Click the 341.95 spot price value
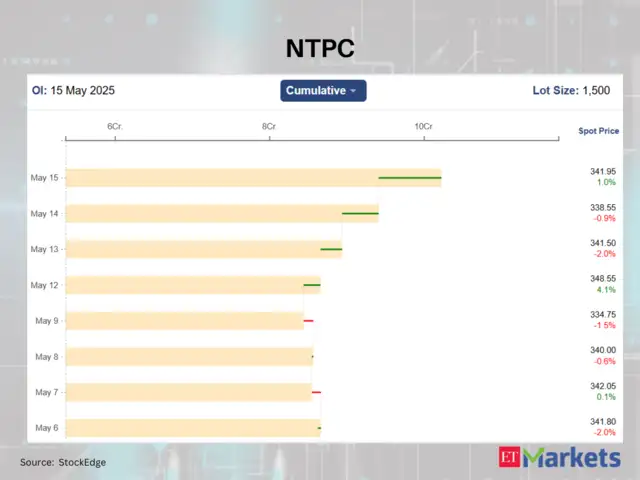The image size is (640, 480). pyautogui.click(x=603, y=172)
